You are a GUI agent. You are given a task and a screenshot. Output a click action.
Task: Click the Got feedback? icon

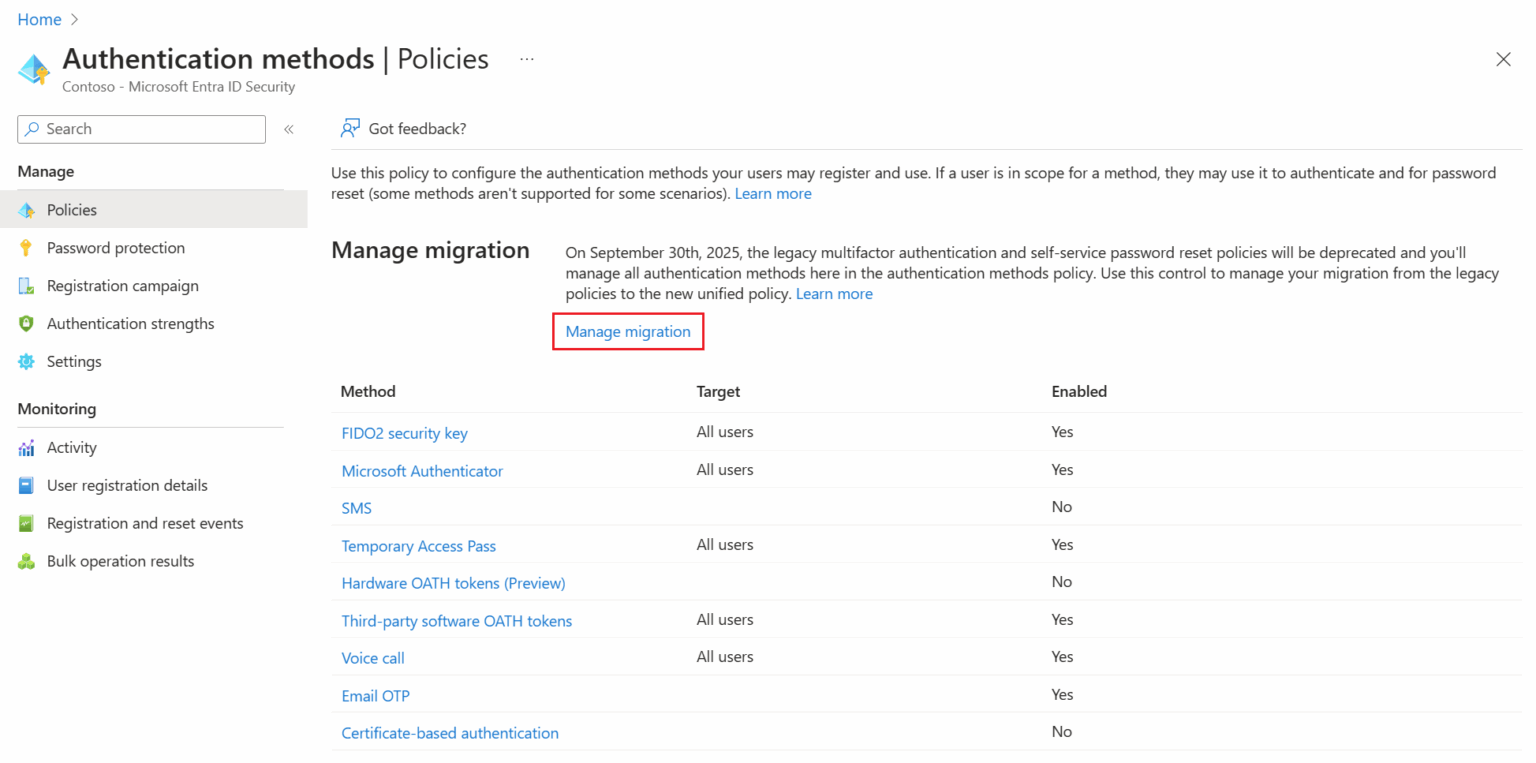349,128
